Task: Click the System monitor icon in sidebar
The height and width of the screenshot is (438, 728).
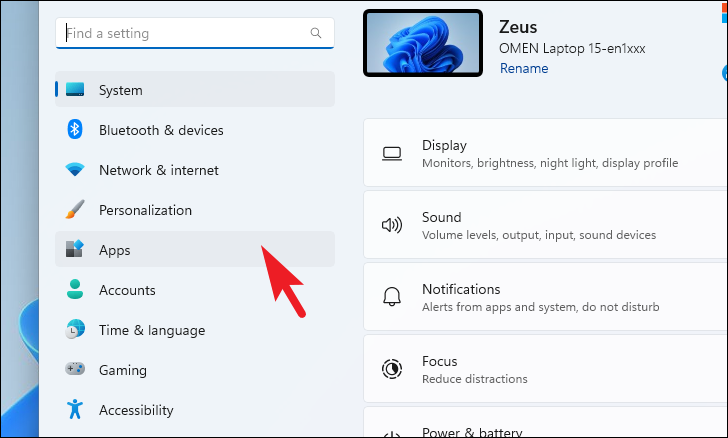Action: coord(75,89)
